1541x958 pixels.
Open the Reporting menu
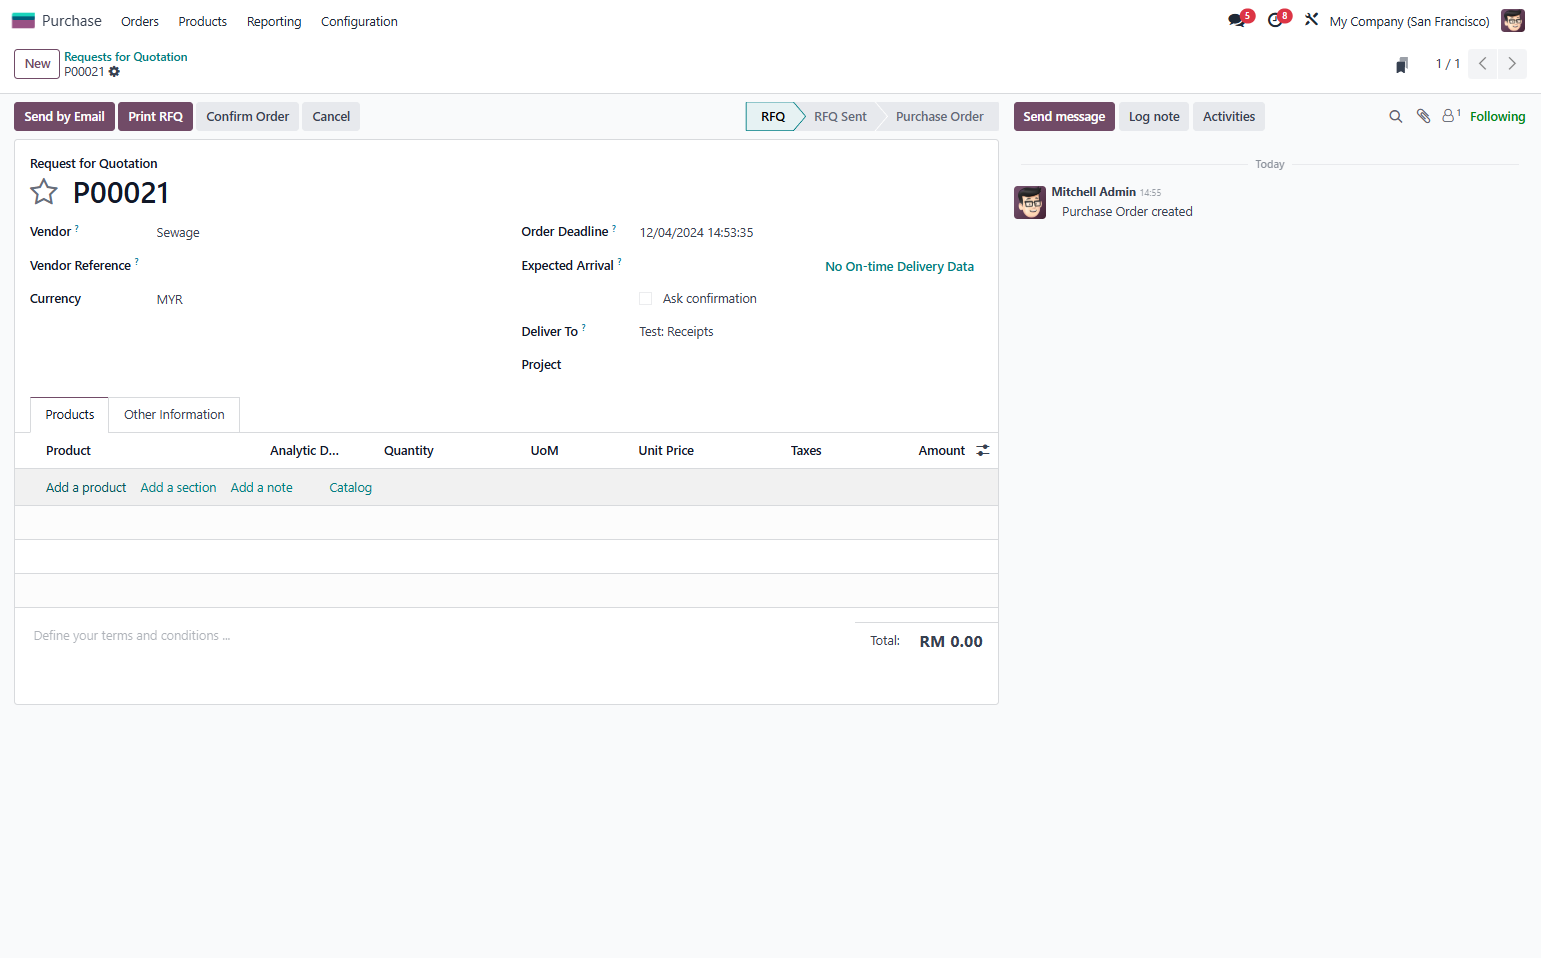274,21
